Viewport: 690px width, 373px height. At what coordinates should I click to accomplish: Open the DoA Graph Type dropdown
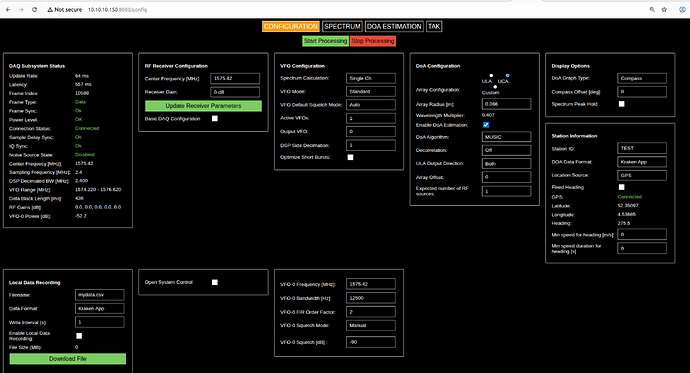pos(642,78)
